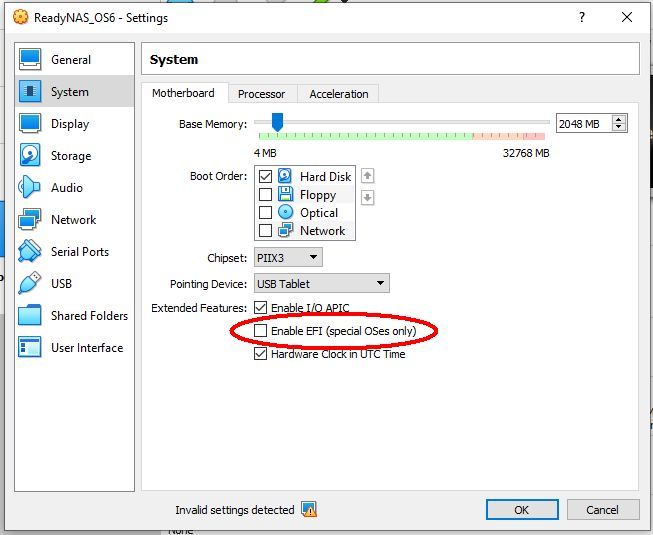
Task: Click the Invalid settings detected text
Action: pyautogui.click(x=234, y=510)
